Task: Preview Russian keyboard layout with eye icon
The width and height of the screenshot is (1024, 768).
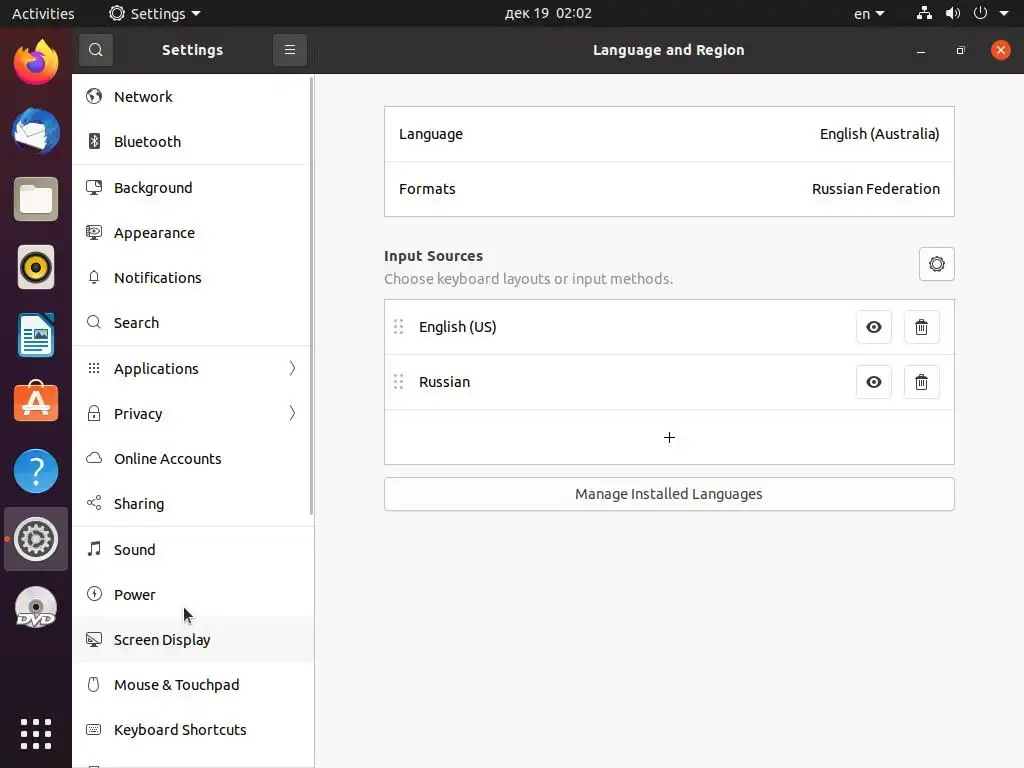Action: [873, 382]
